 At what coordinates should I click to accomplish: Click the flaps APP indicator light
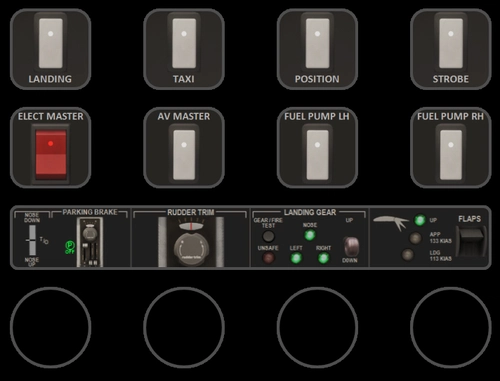415,238
